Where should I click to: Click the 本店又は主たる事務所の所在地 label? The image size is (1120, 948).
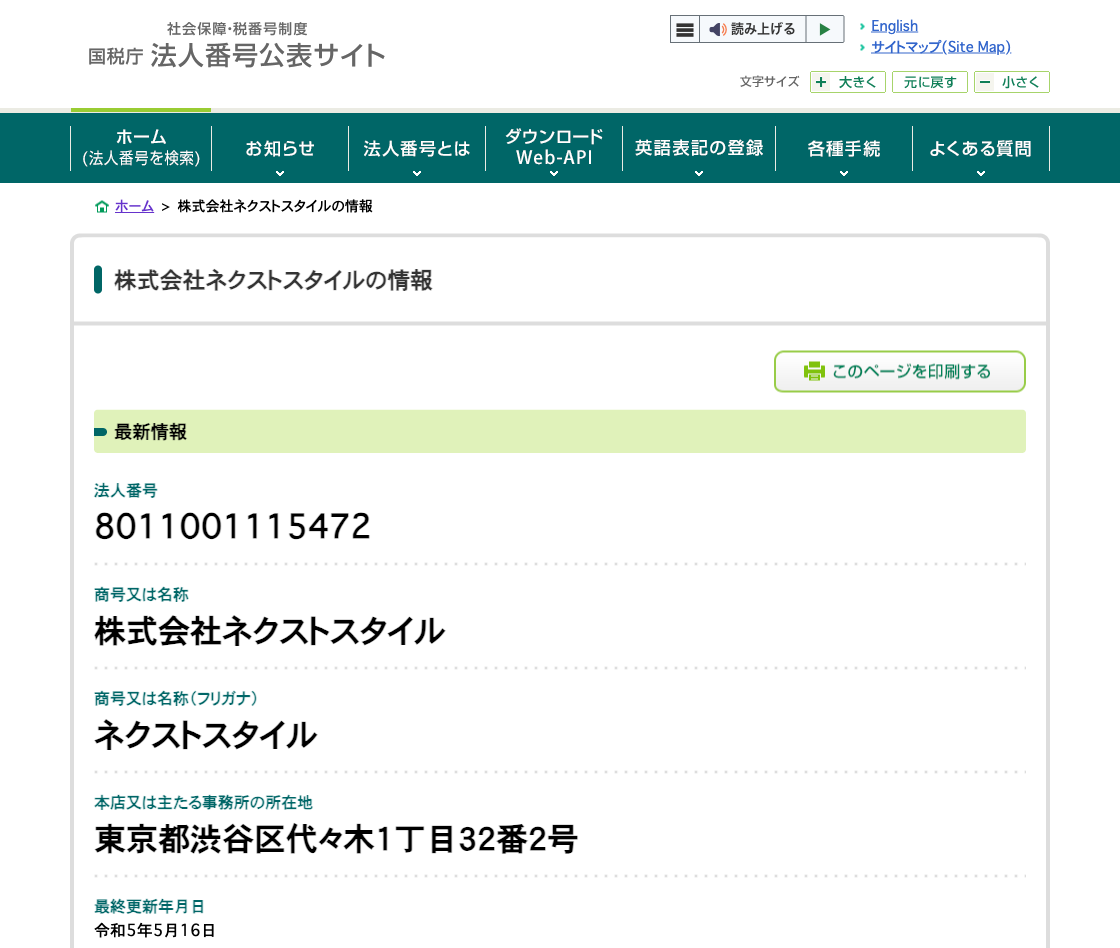point(204,802)
